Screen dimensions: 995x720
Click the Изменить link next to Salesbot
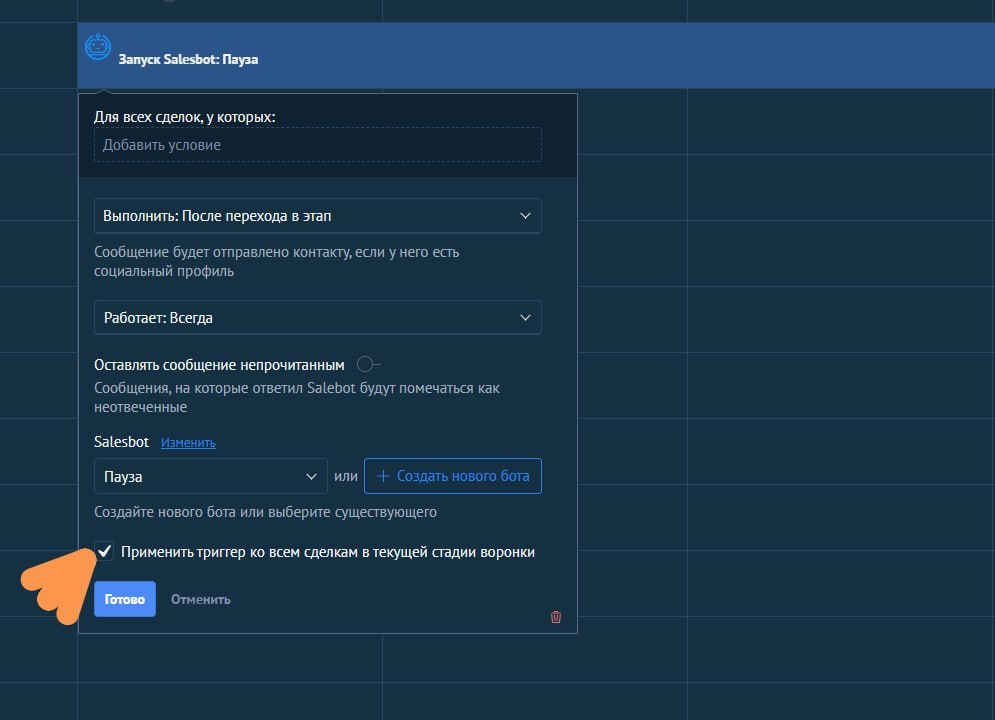[188, 443]
